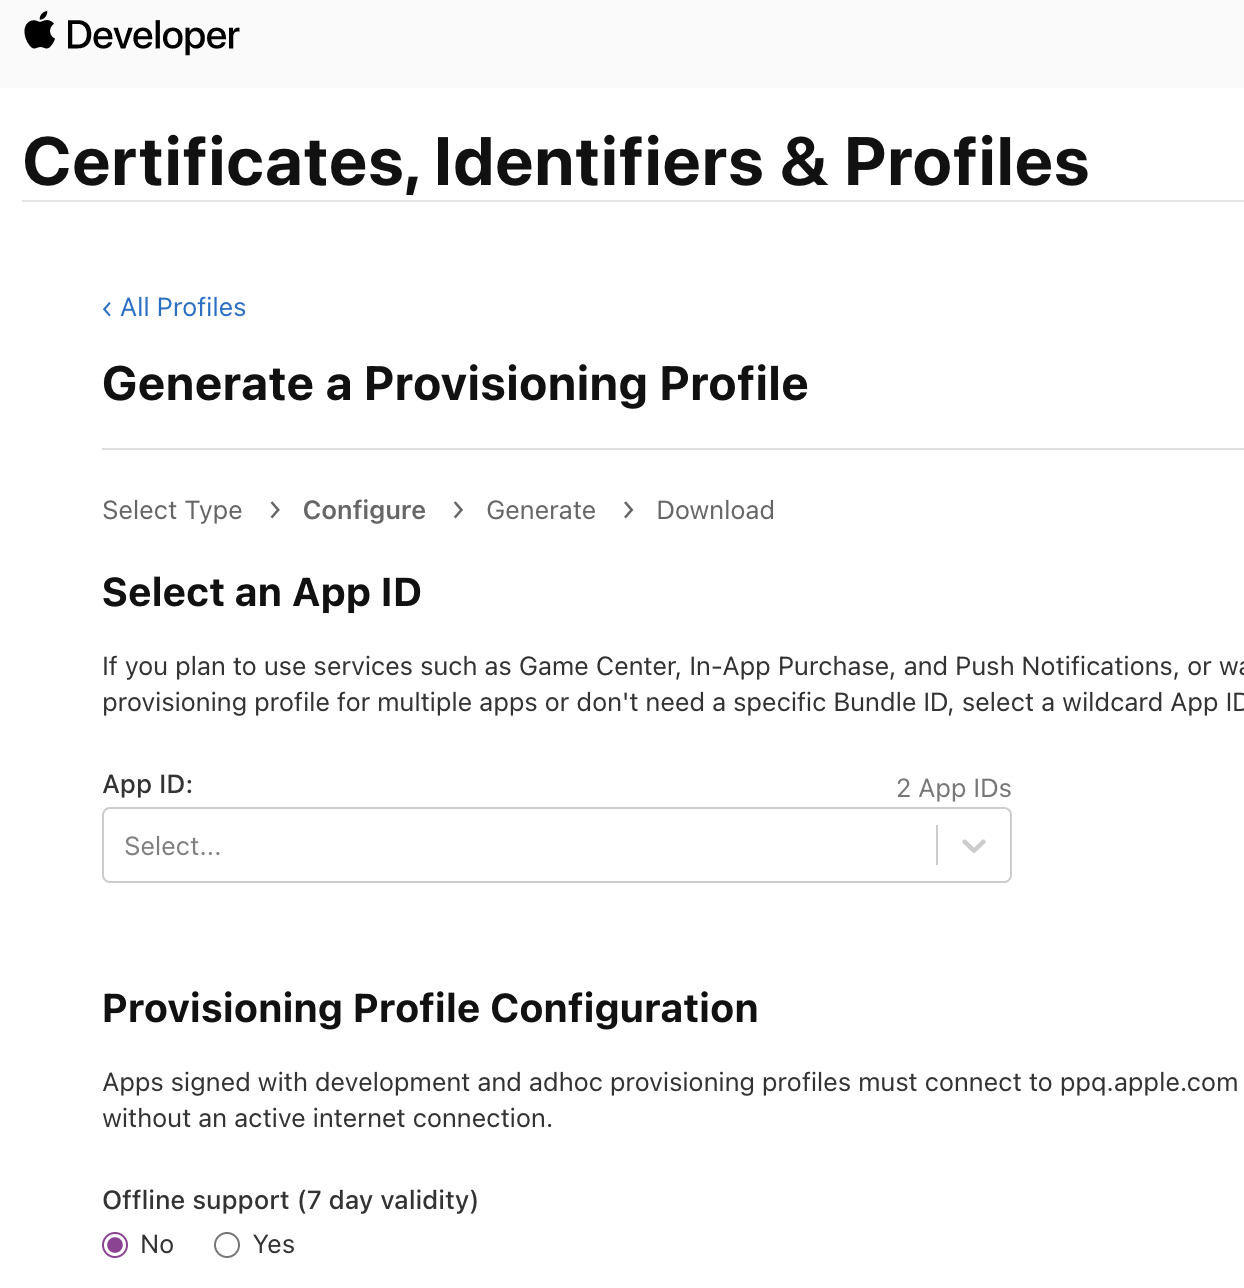Click chevron after Select Type step
Viewport: 1244px width, 1288px height.
[x=275, y=510]
